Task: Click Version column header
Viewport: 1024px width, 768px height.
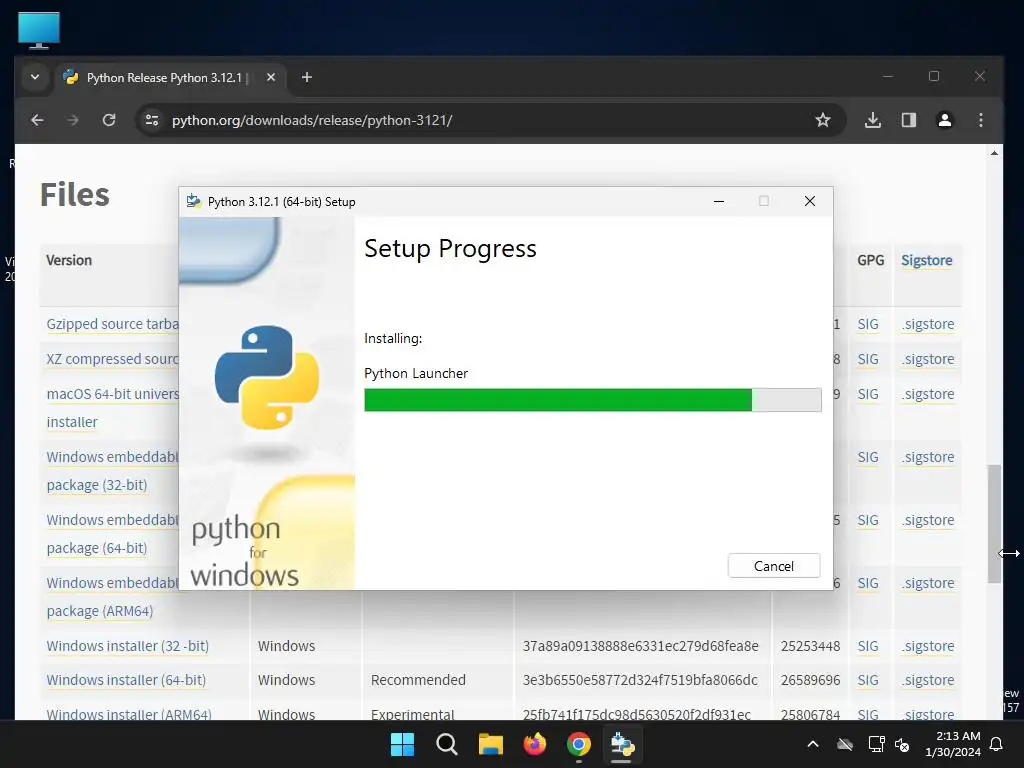Action: 69,260
